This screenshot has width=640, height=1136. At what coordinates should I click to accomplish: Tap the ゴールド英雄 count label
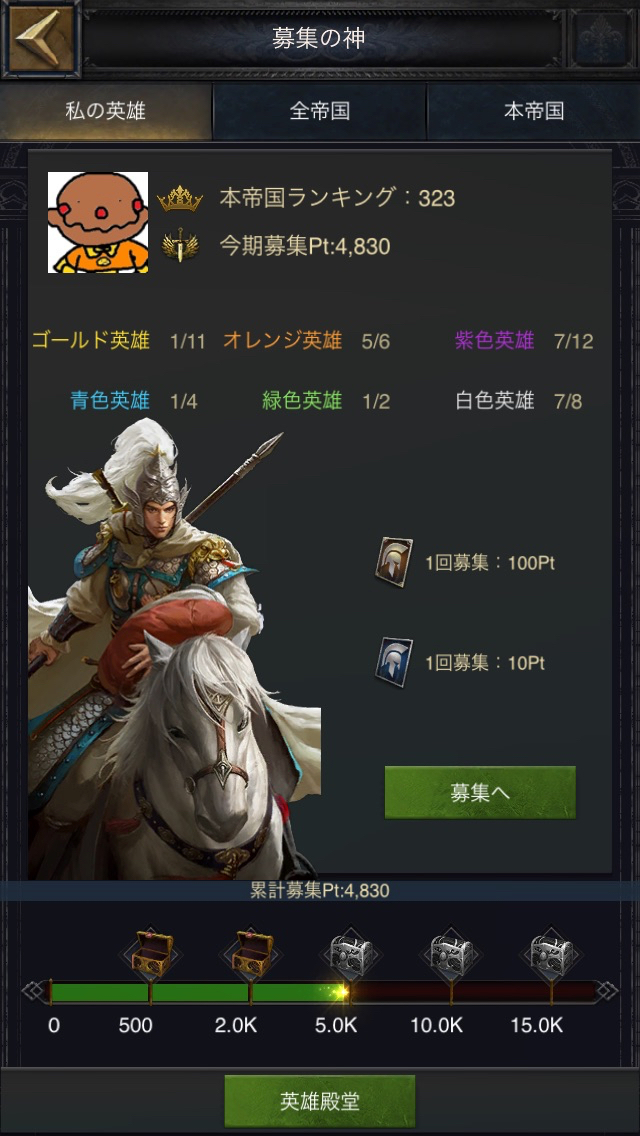click(118, 341)
